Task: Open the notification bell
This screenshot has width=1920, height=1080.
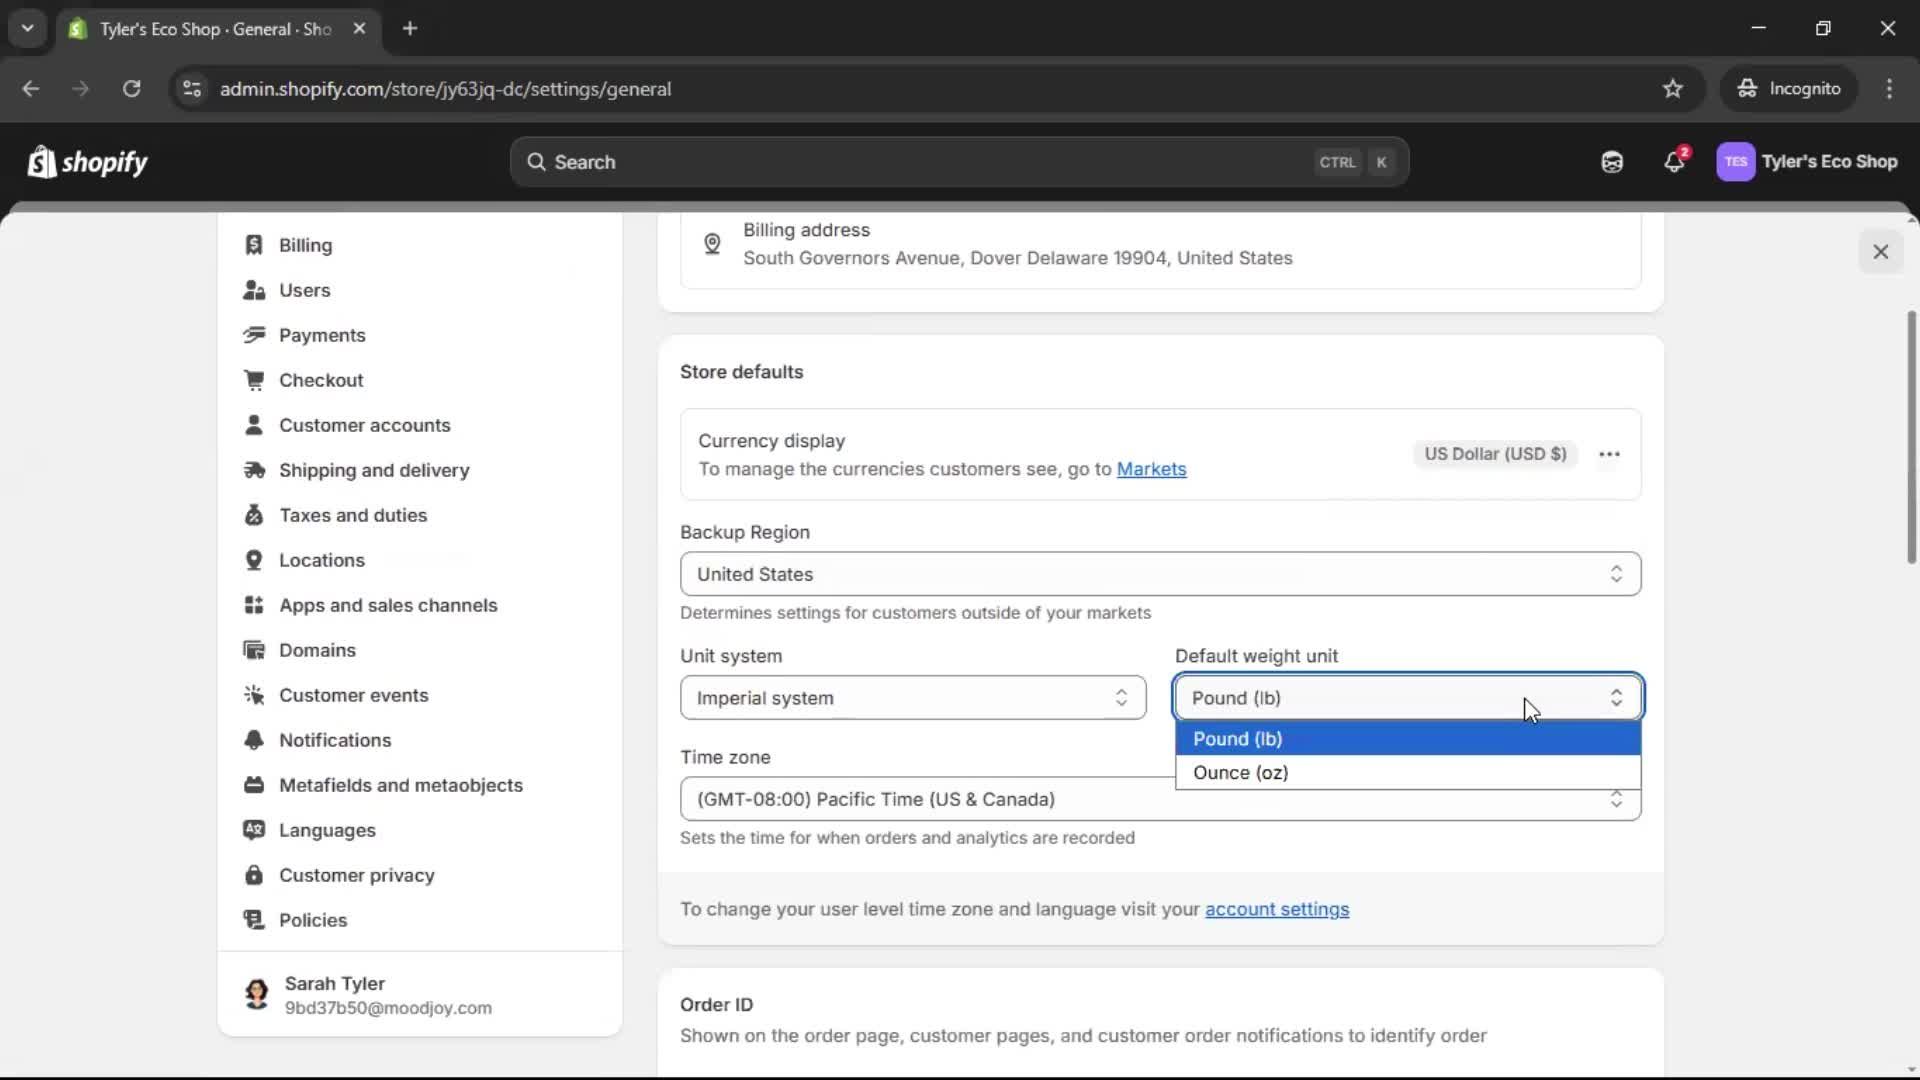Action: pyautogui.click(x=1675, y=161)
